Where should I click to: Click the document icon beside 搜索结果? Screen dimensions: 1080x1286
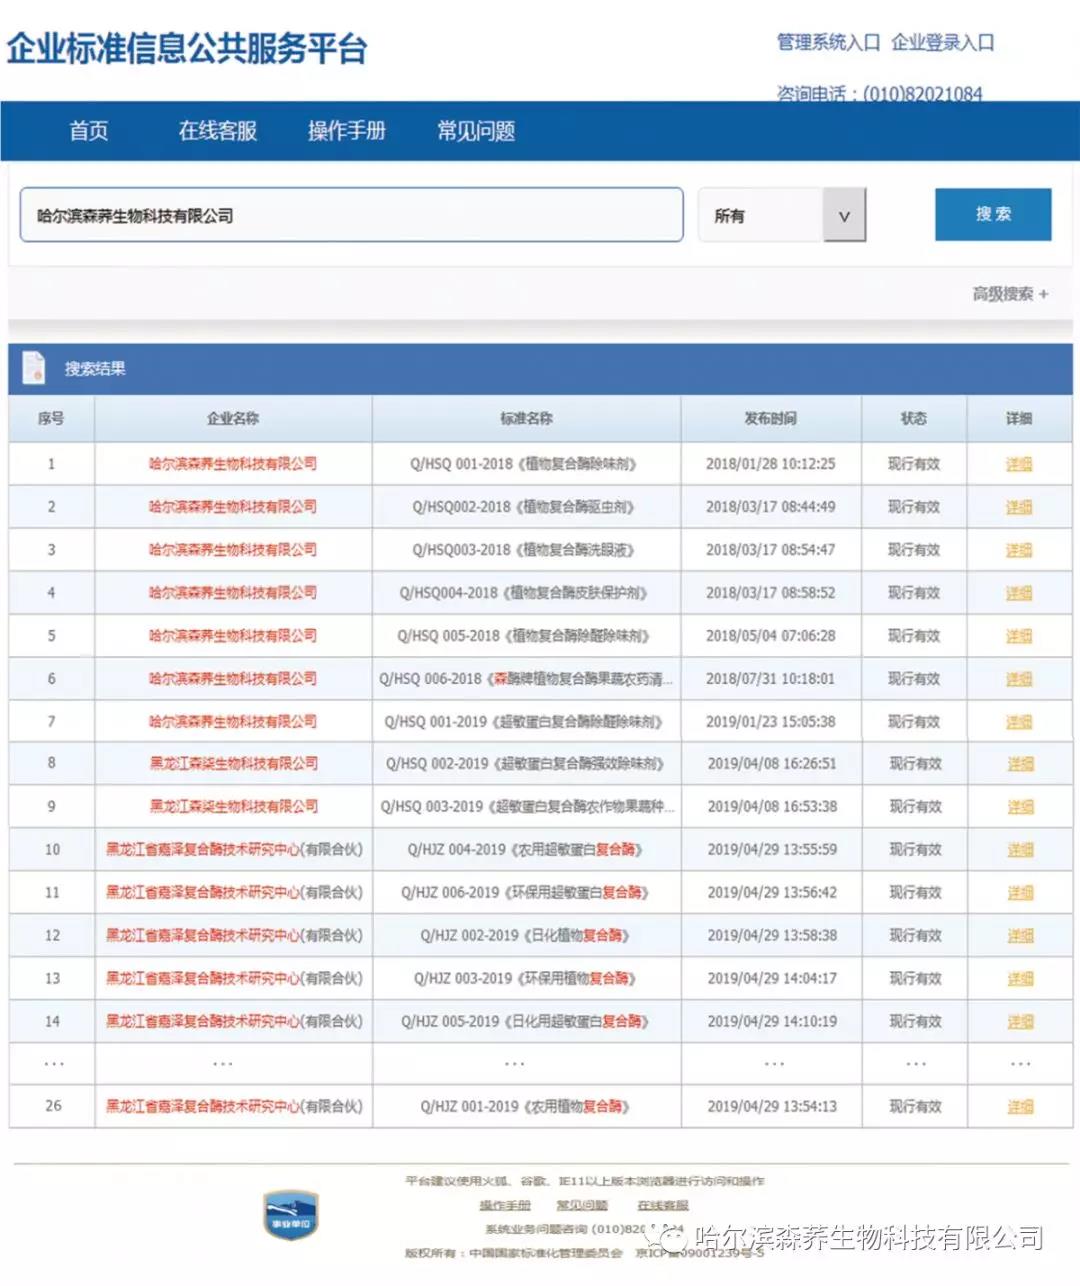point(34,368)
